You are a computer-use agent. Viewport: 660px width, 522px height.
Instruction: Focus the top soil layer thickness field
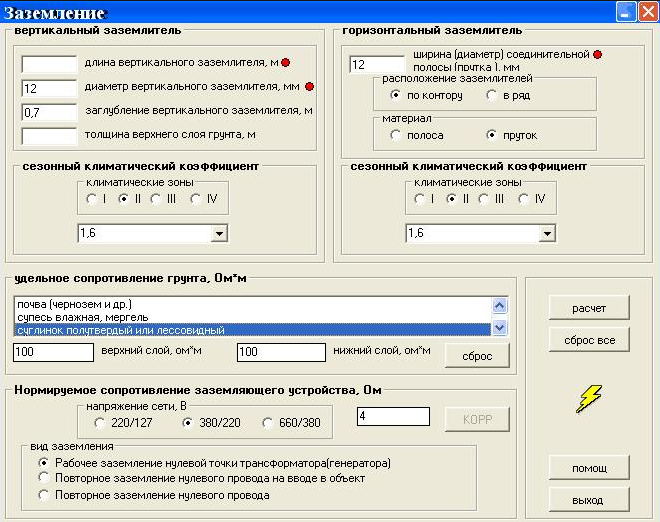49,136
